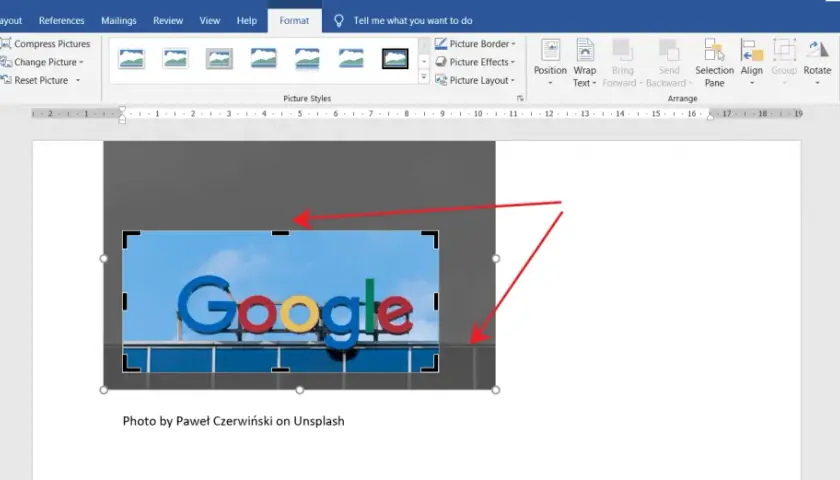Click the Google sign image

(281, 301)
